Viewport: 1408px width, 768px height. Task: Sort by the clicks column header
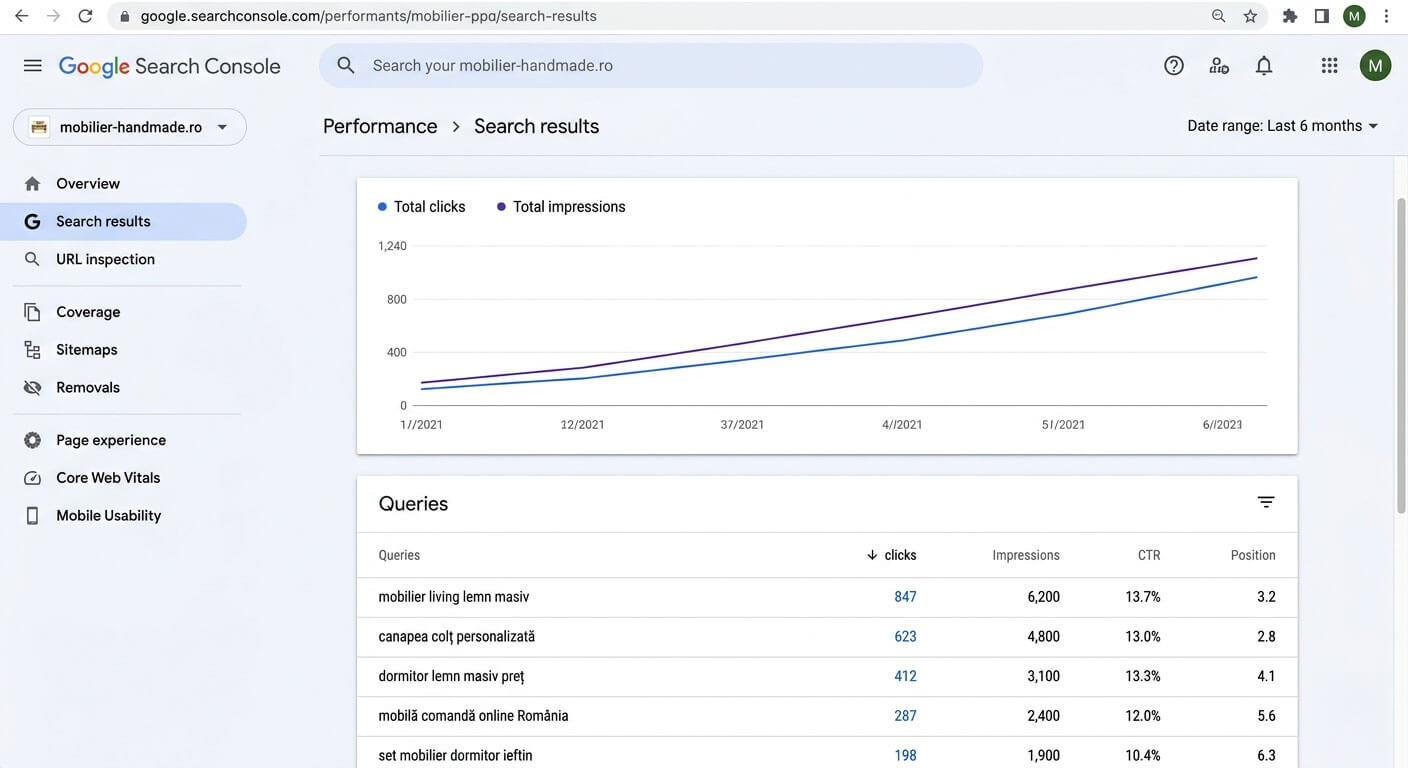coord(891,555)
